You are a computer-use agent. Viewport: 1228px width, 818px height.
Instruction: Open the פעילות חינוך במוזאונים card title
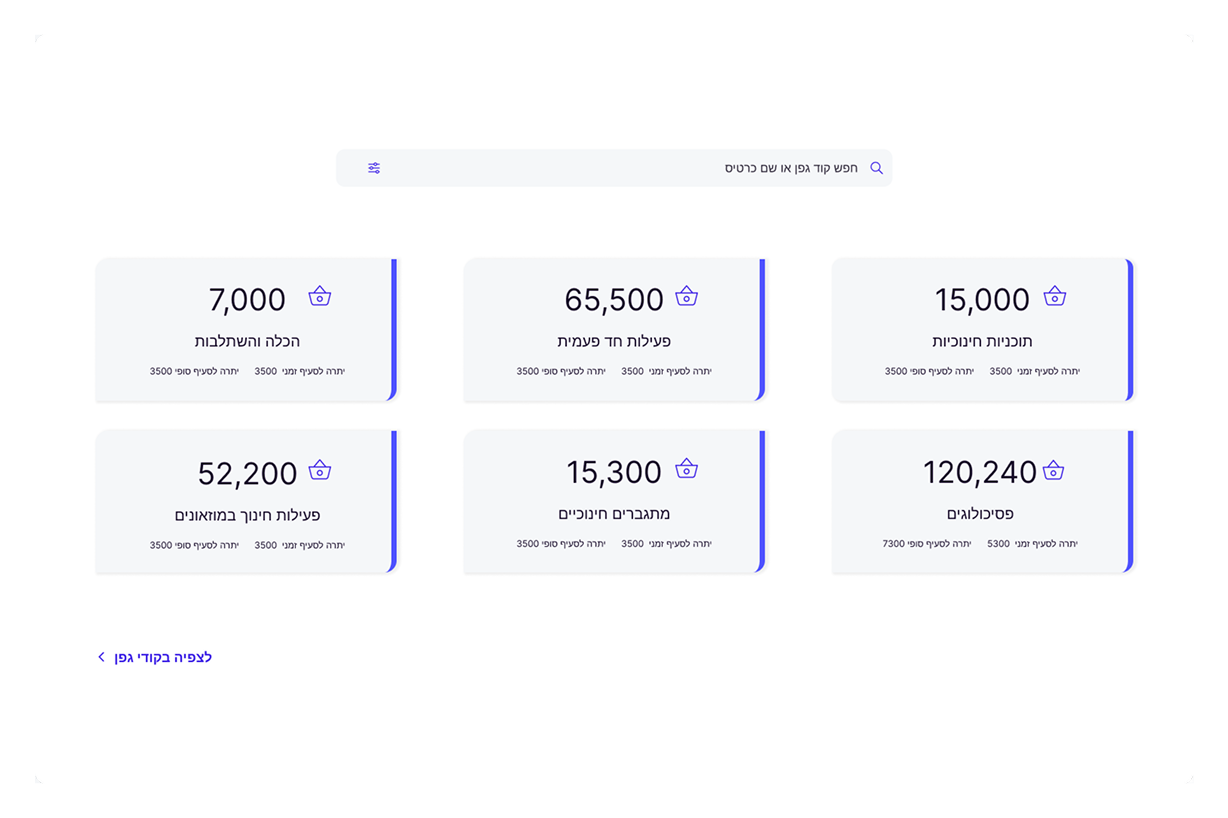247,515
